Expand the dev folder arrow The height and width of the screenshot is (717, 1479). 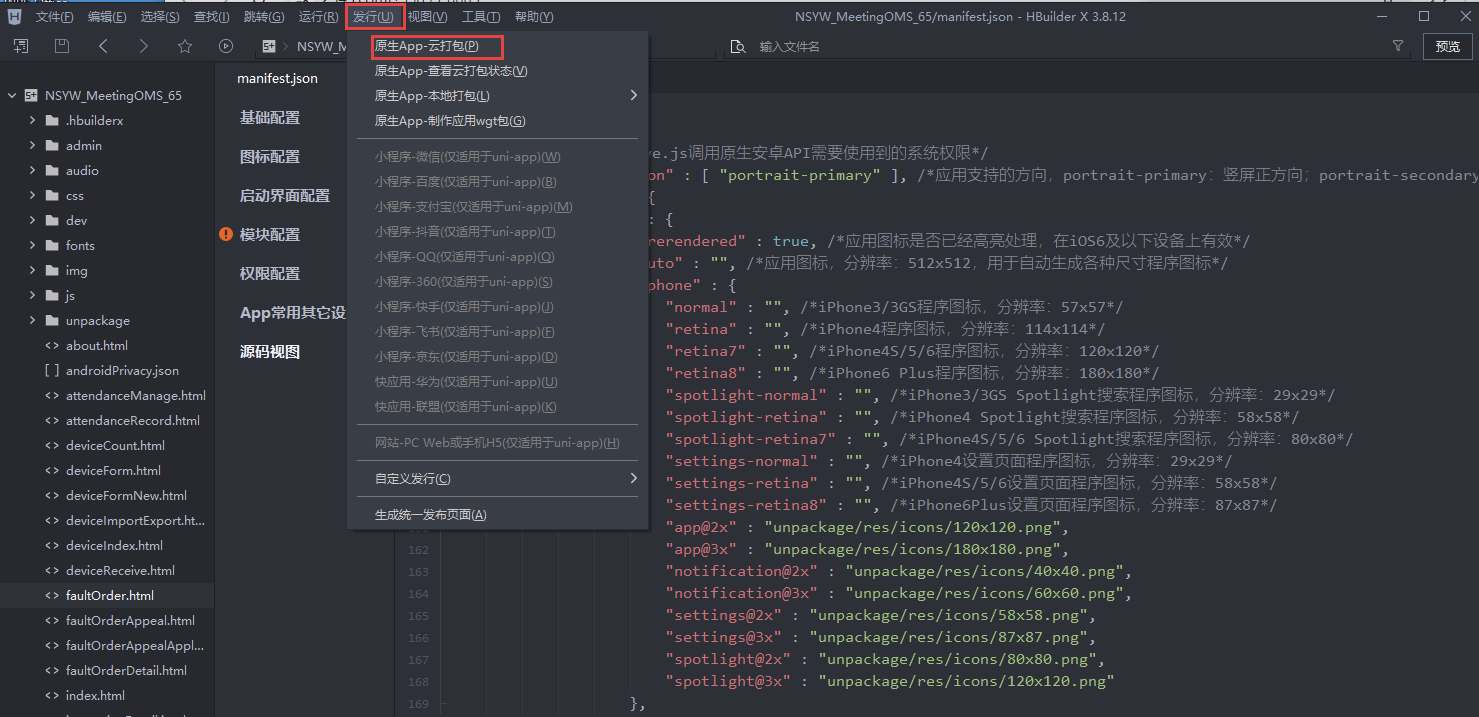[x=32, y=220]
